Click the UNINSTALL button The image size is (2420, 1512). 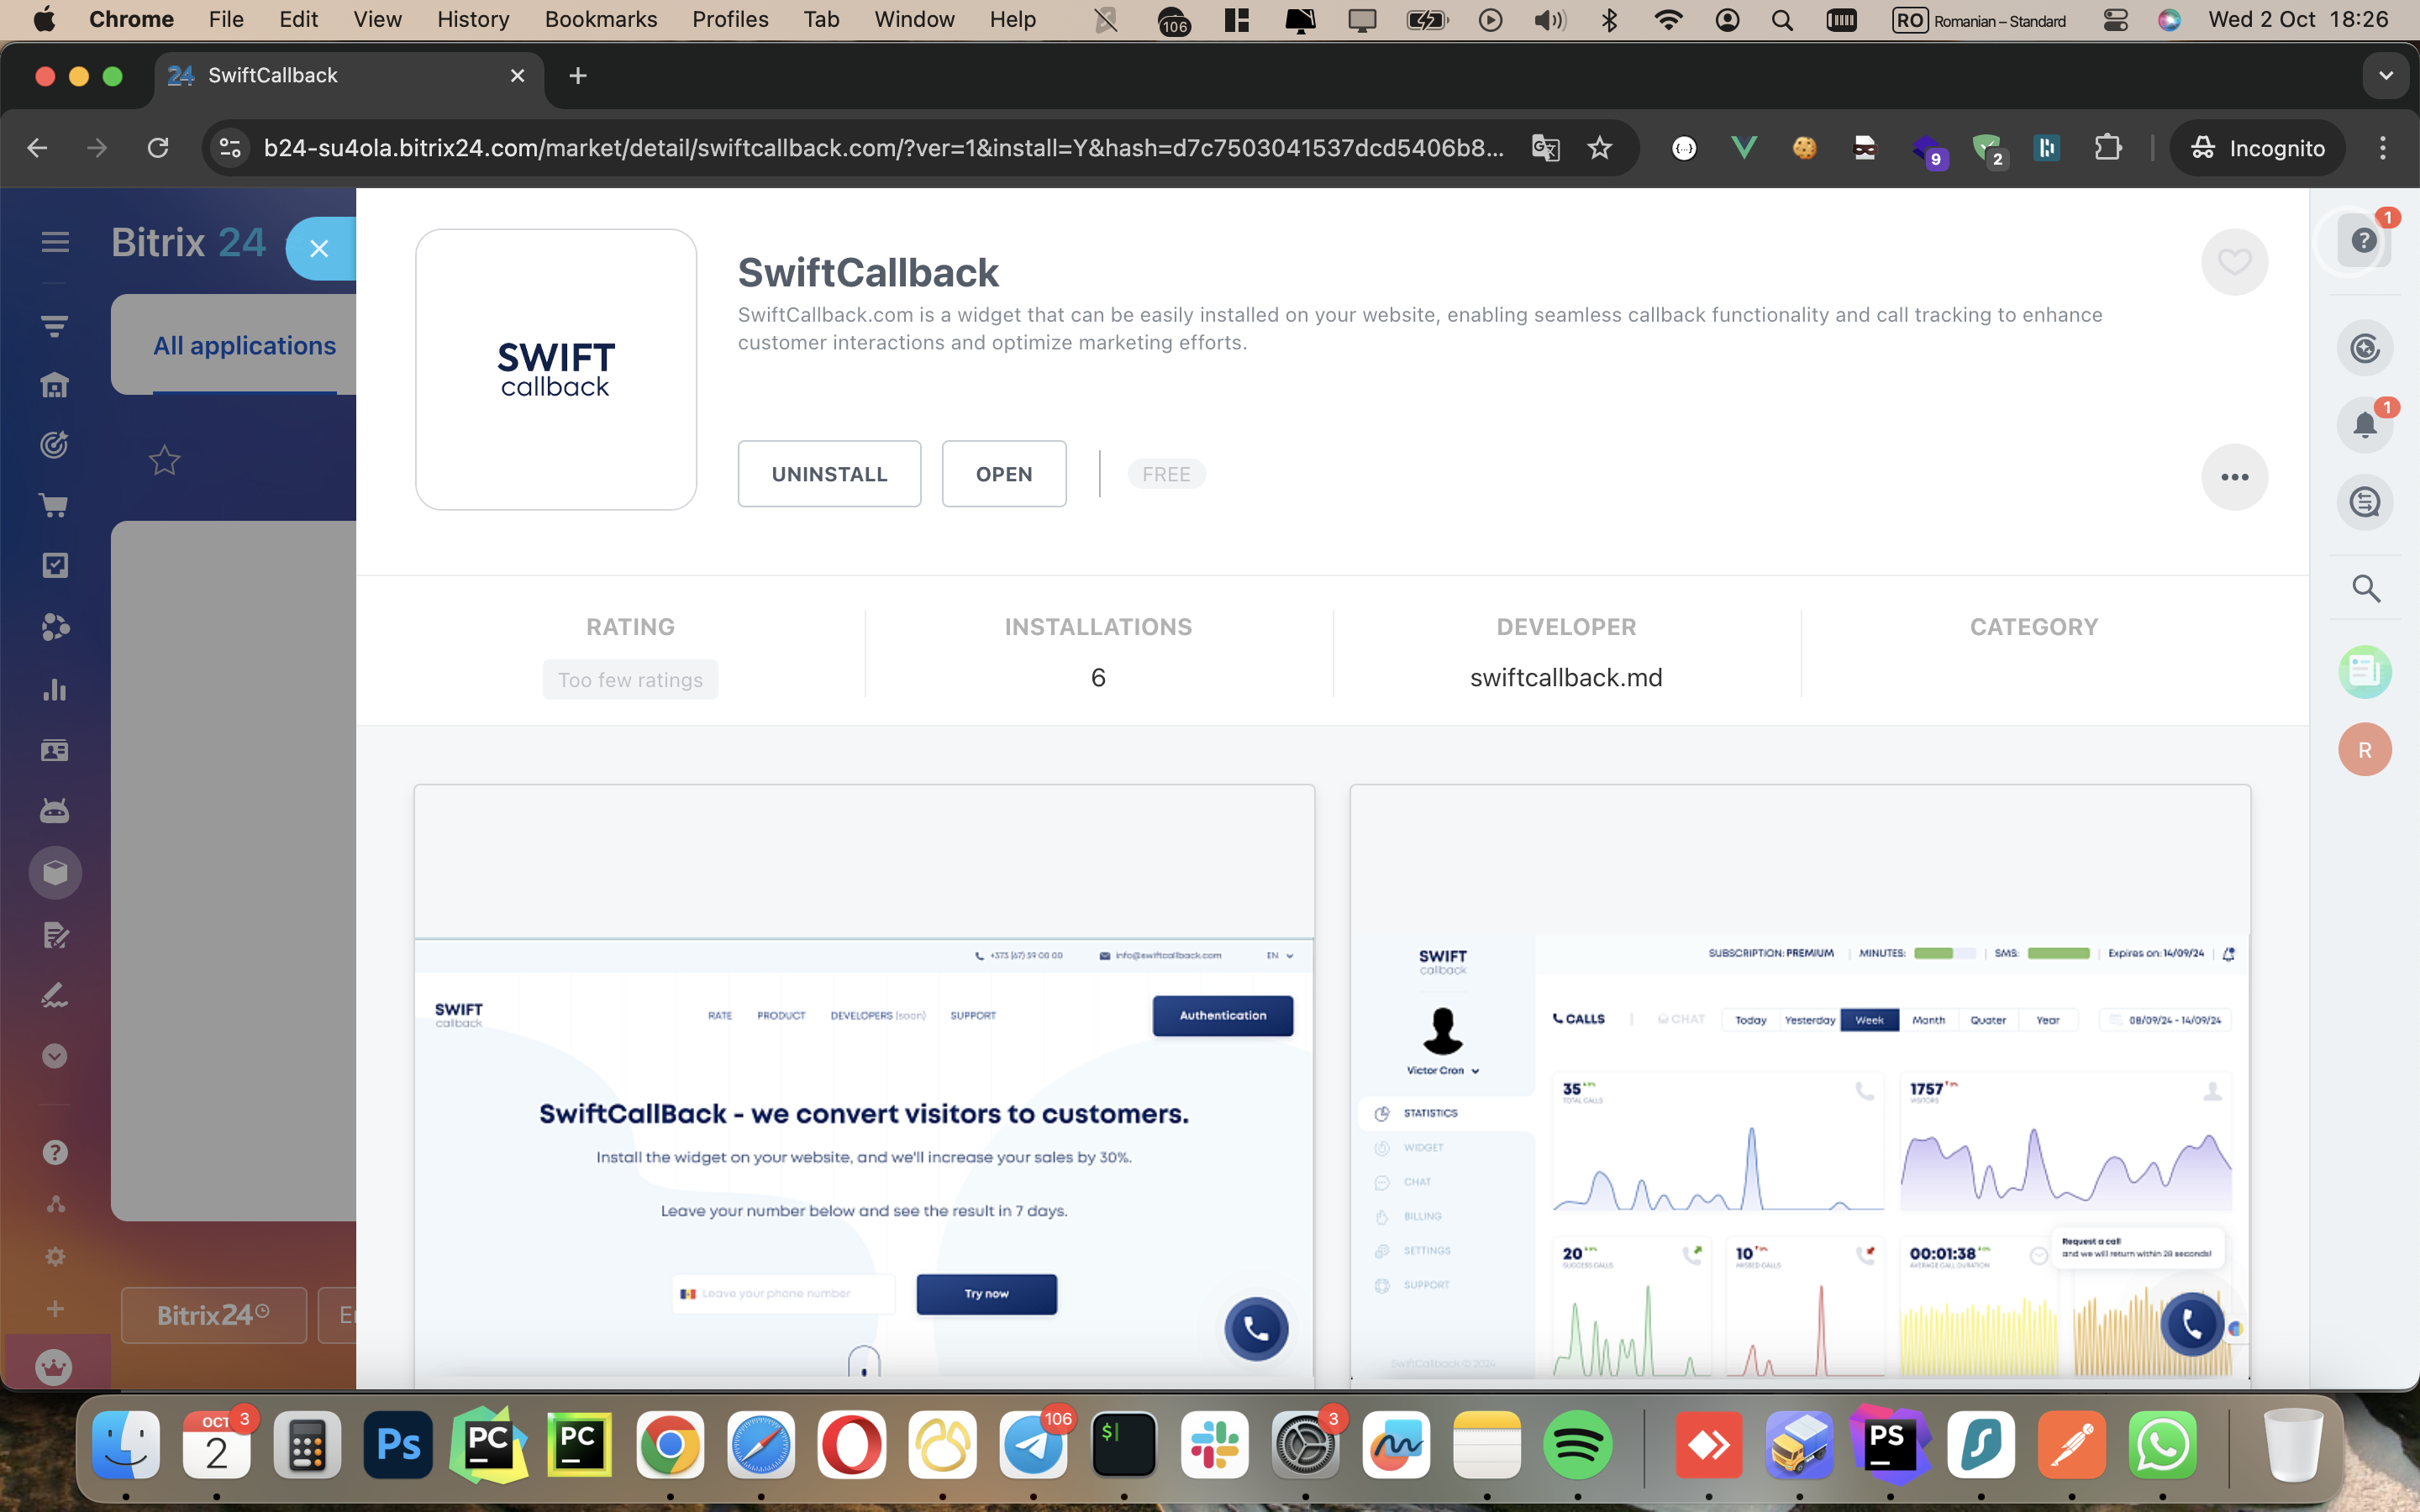coord(829,474)
